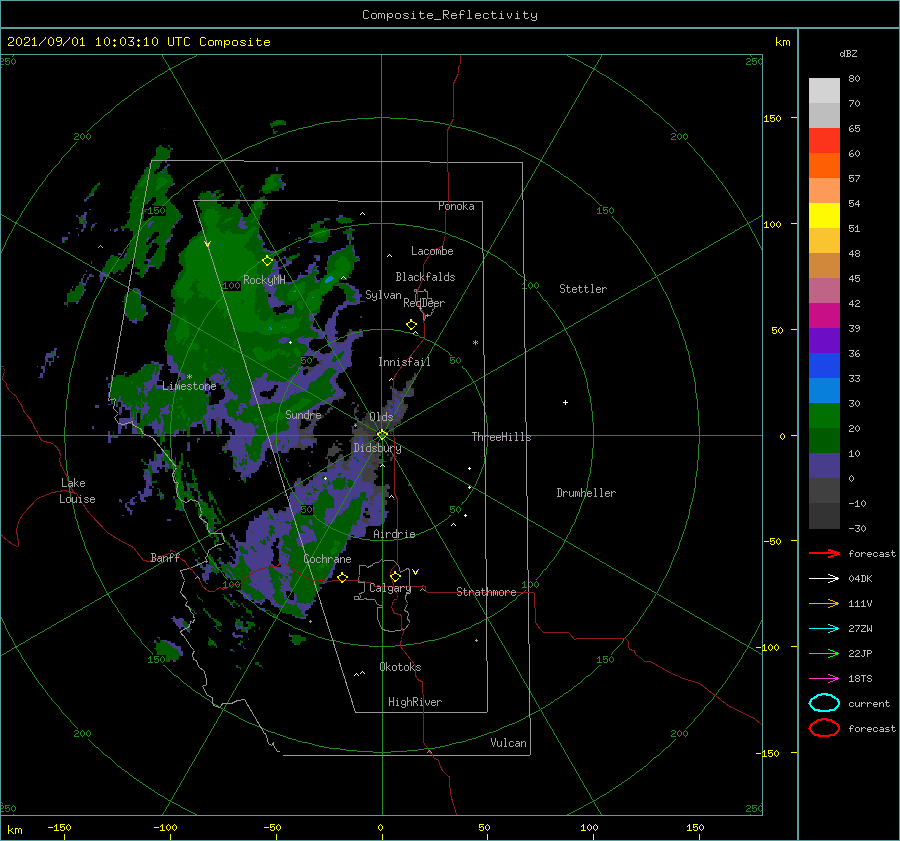Click the Composite_Reflectivity title
The width and height of the screenshot is (900, 841).
(450, 15)
